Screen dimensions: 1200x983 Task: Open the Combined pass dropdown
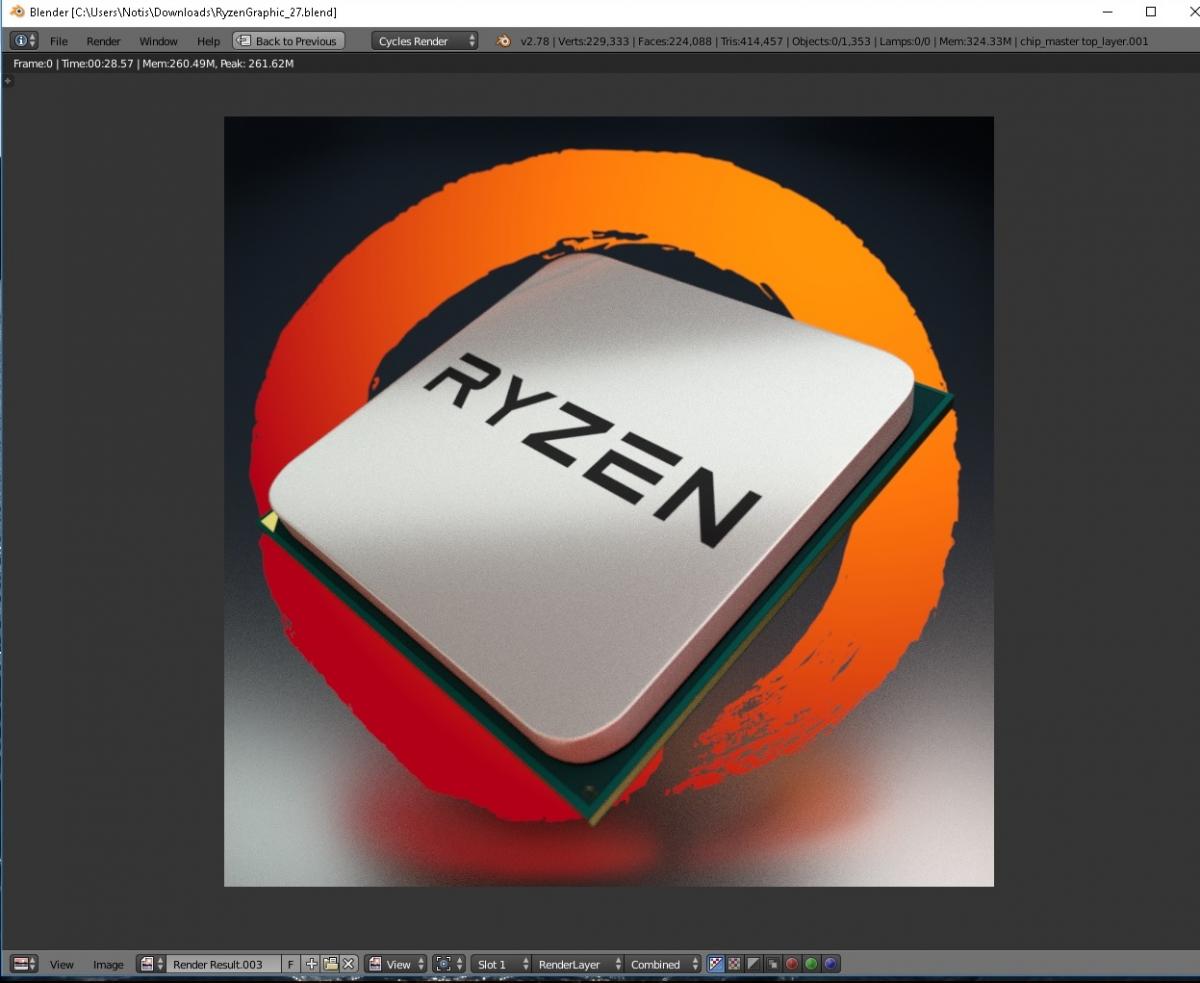(x=664, y=964)
